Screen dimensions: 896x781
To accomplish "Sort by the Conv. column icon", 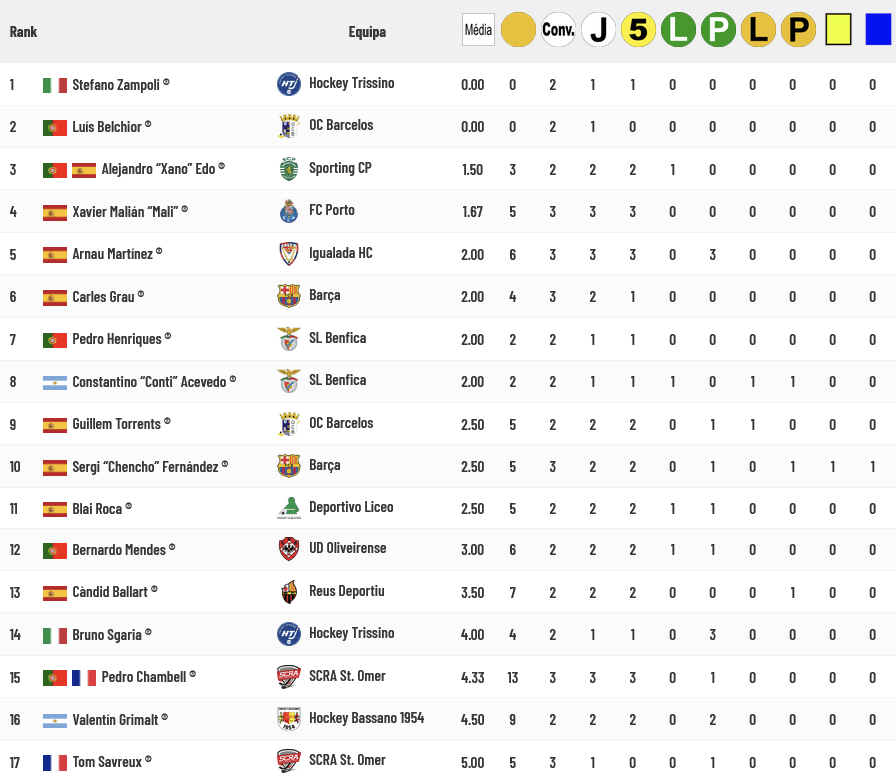I will 558,30.
